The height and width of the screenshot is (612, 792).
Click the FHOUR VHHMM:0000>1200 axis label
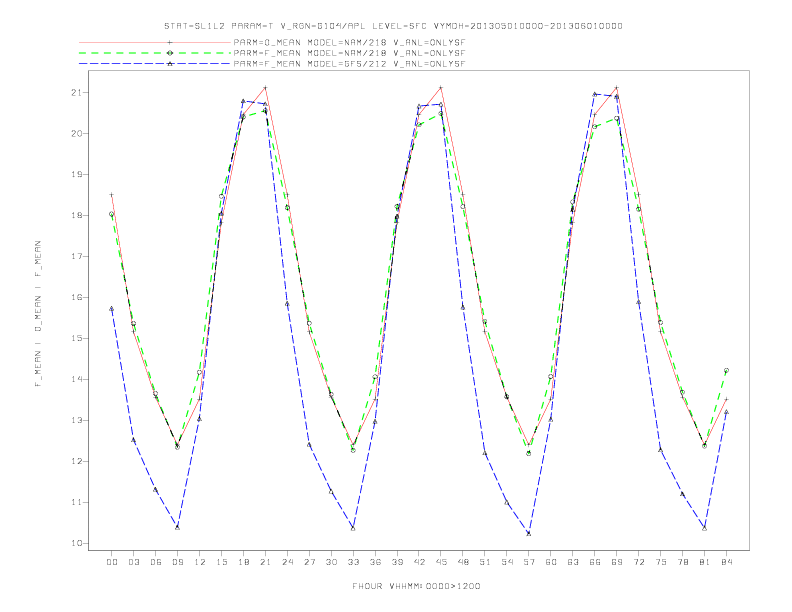[416, 586]
